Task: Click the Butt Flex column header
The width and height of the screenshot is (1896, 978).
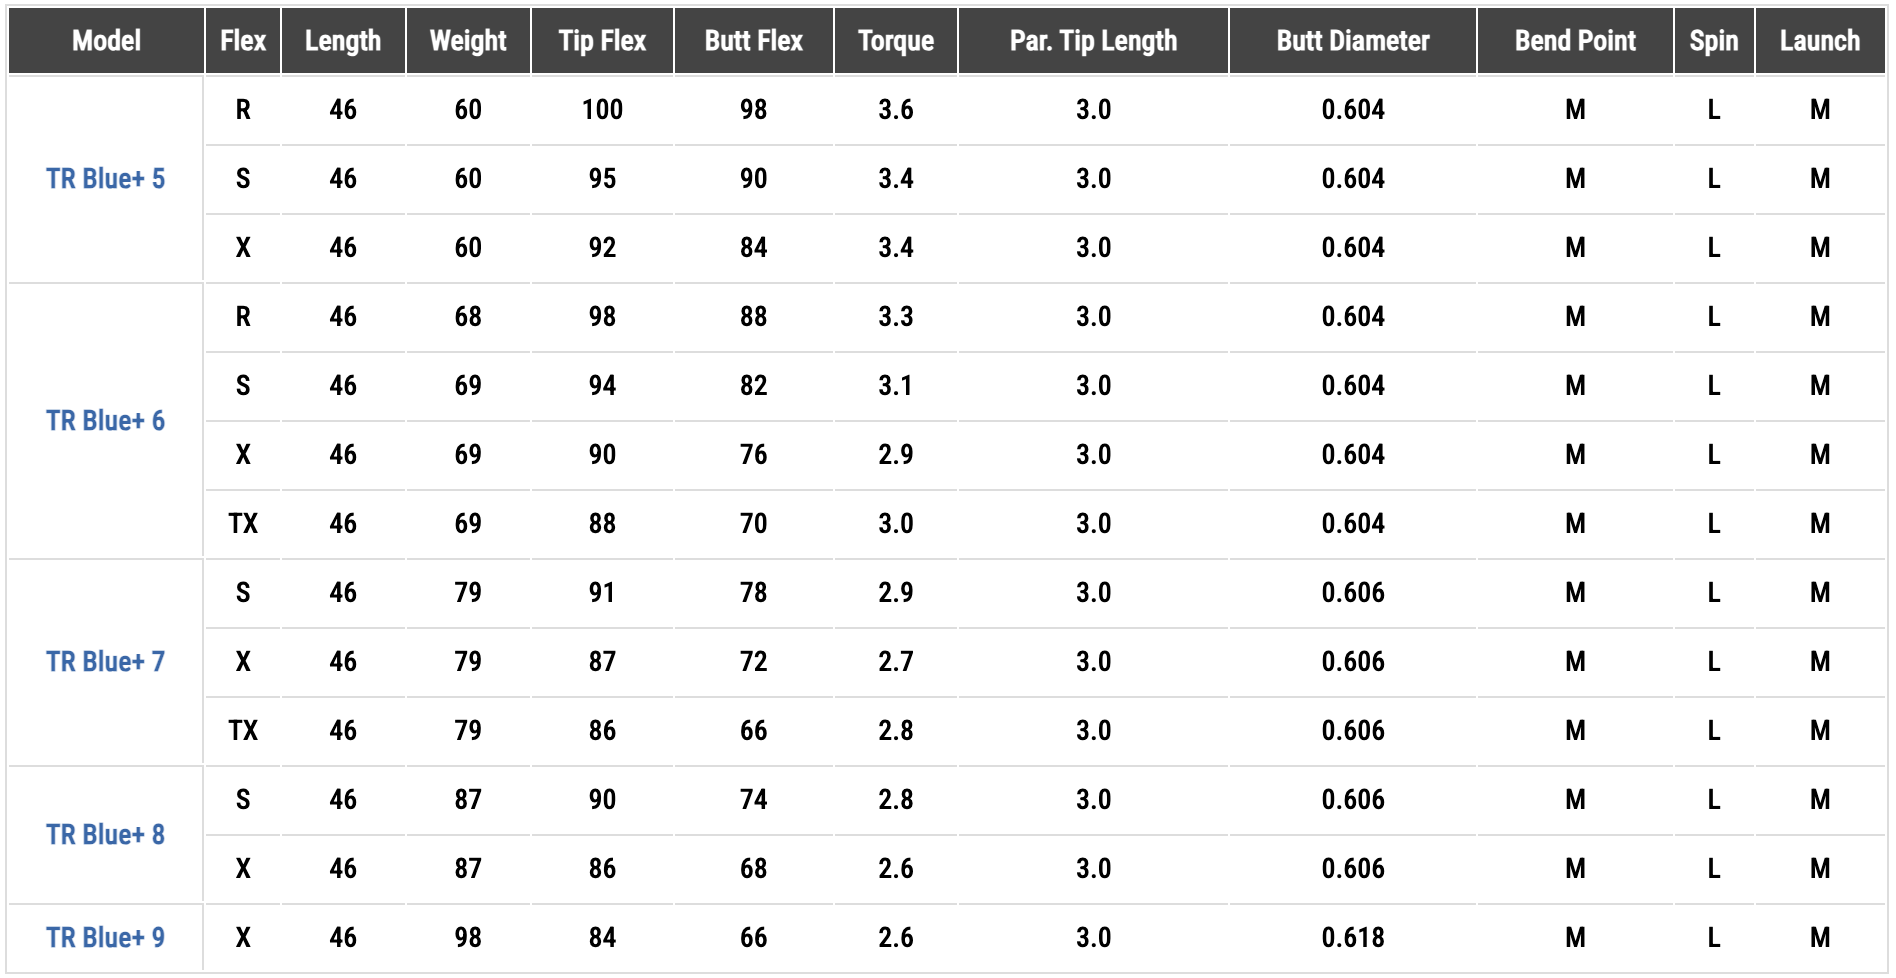Action: coord(753,41)
